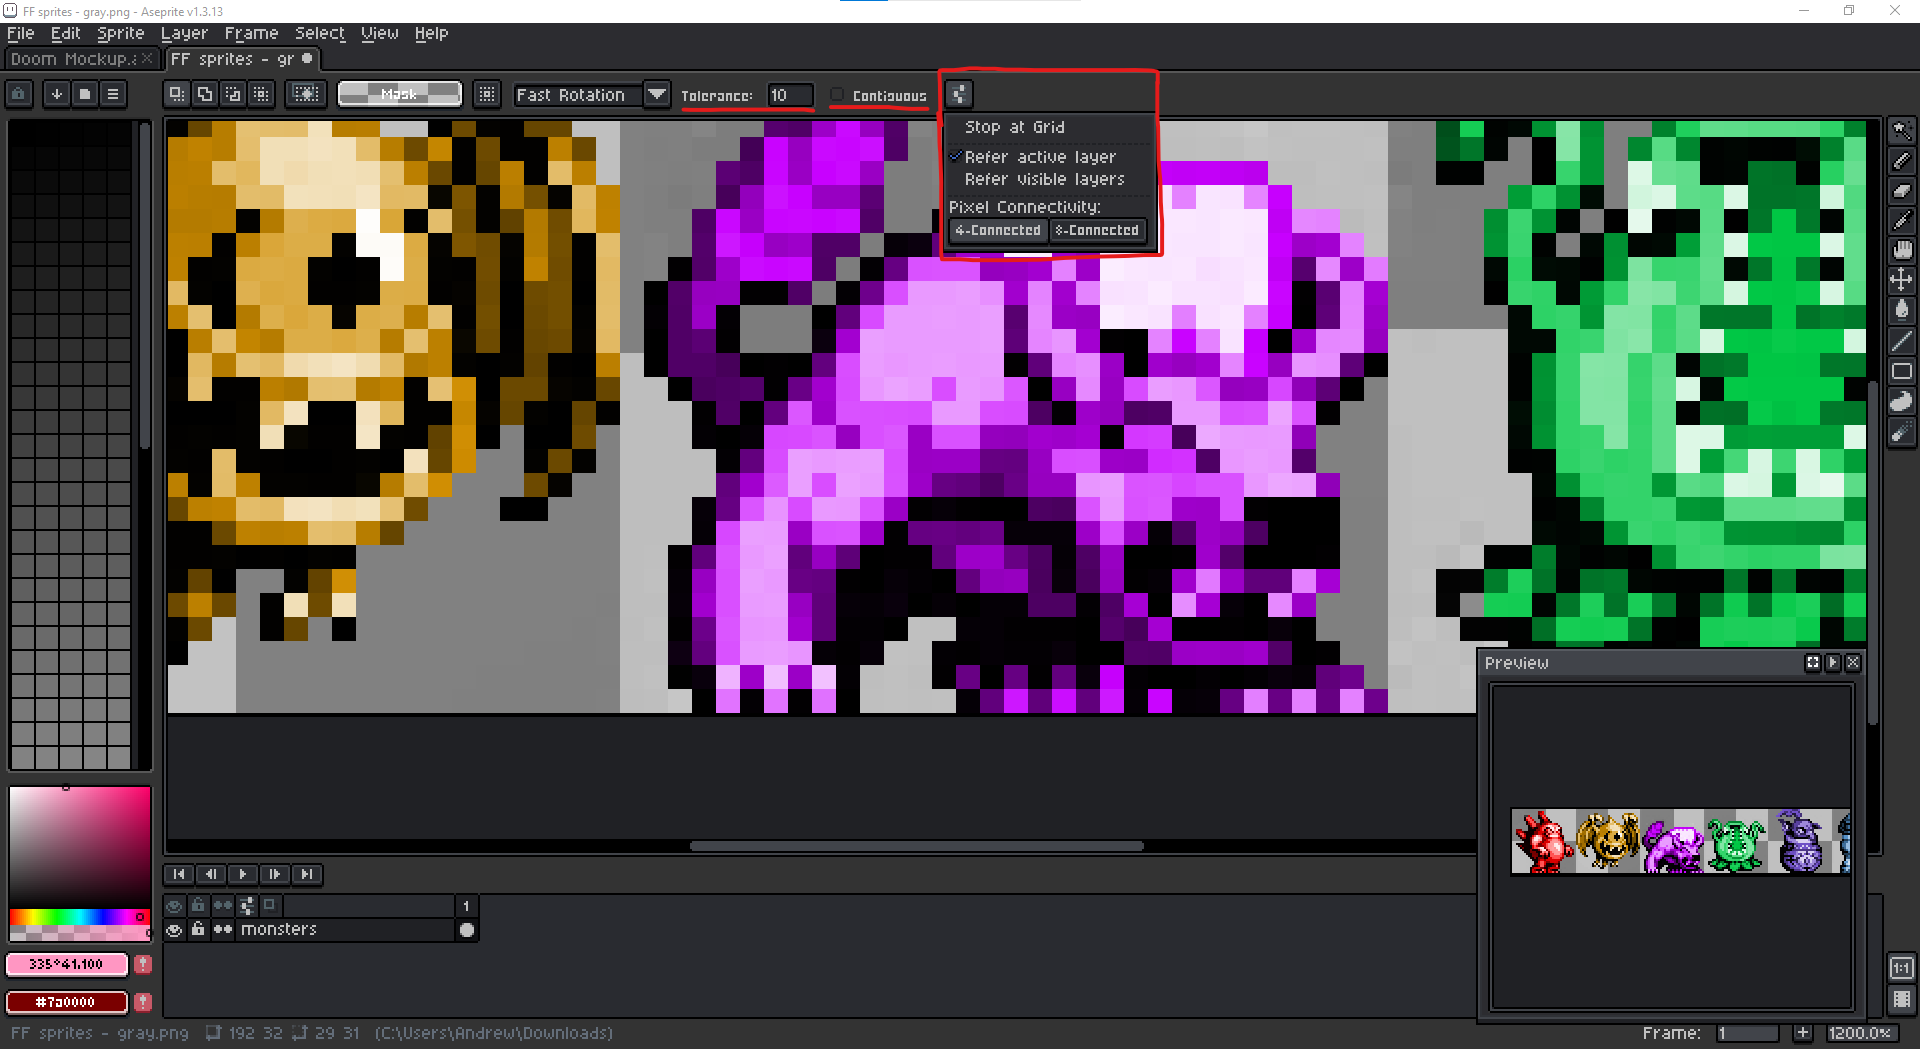Select the Hand tool

point(1902,250)
